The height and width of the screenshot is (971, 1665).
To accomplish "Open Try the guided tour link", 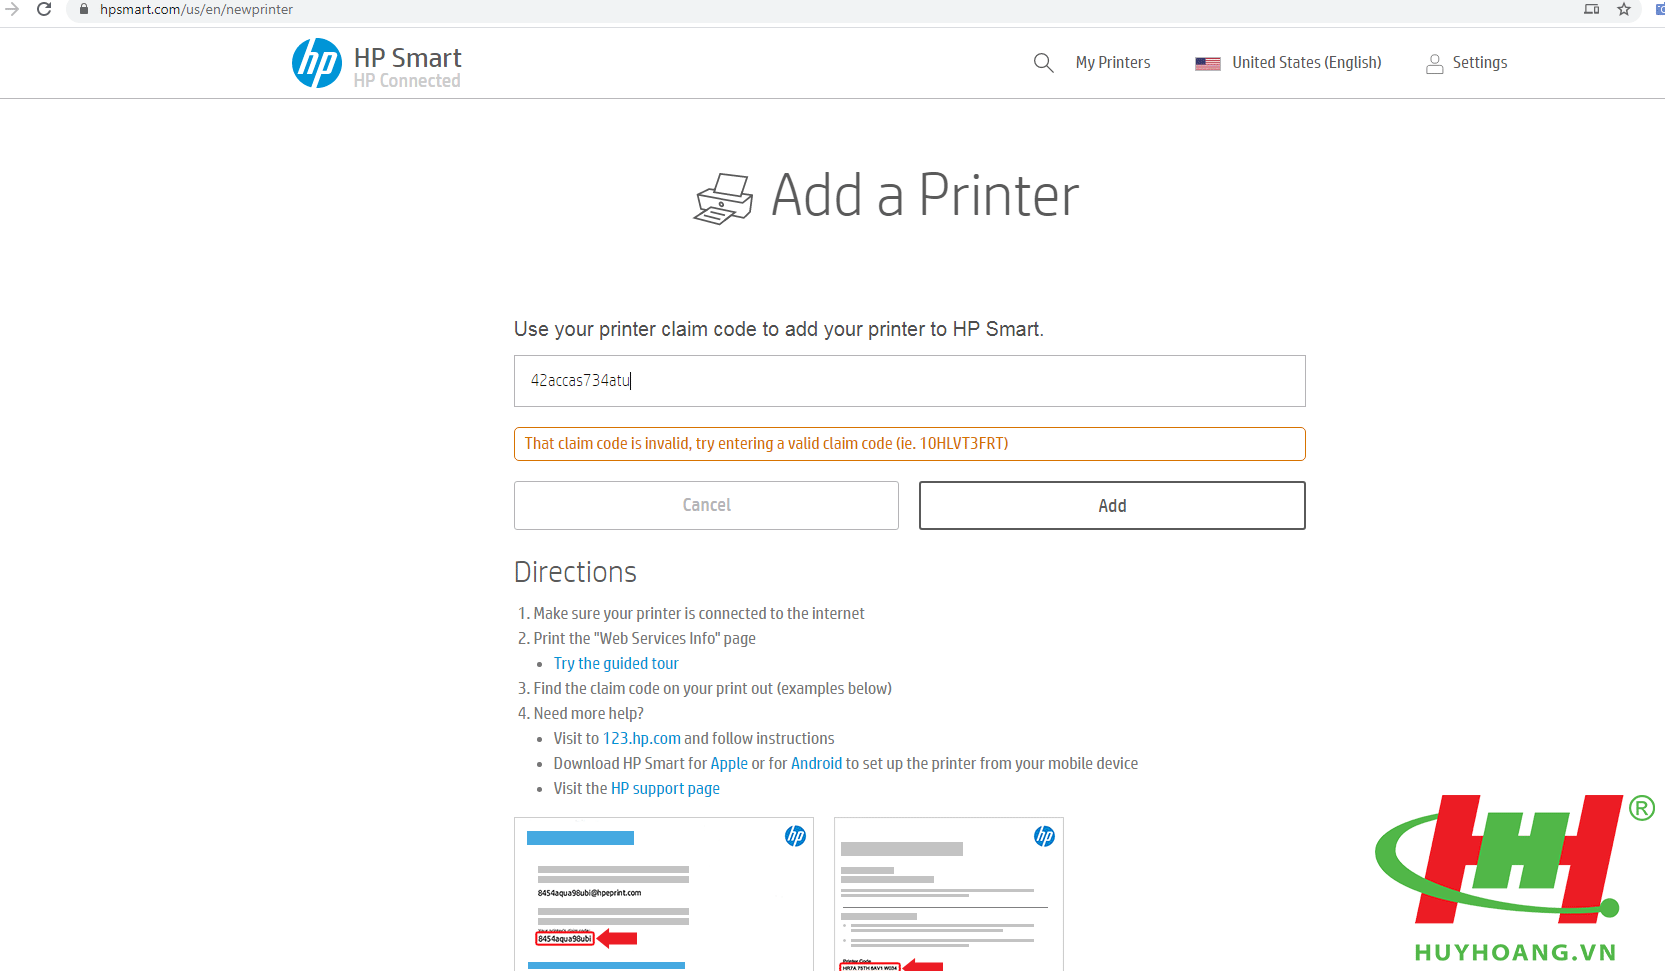I will 616,663.
